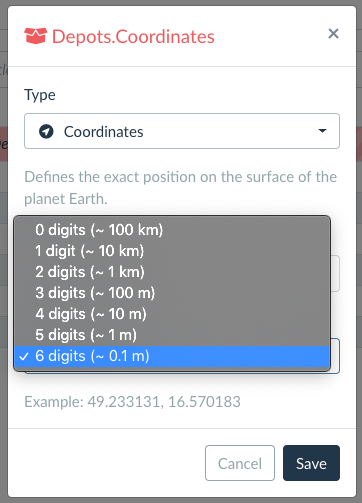Select highlighted 6 digits (~ 0.1 m) entry
Screen dimensions: 362x503
pos(172,356)
